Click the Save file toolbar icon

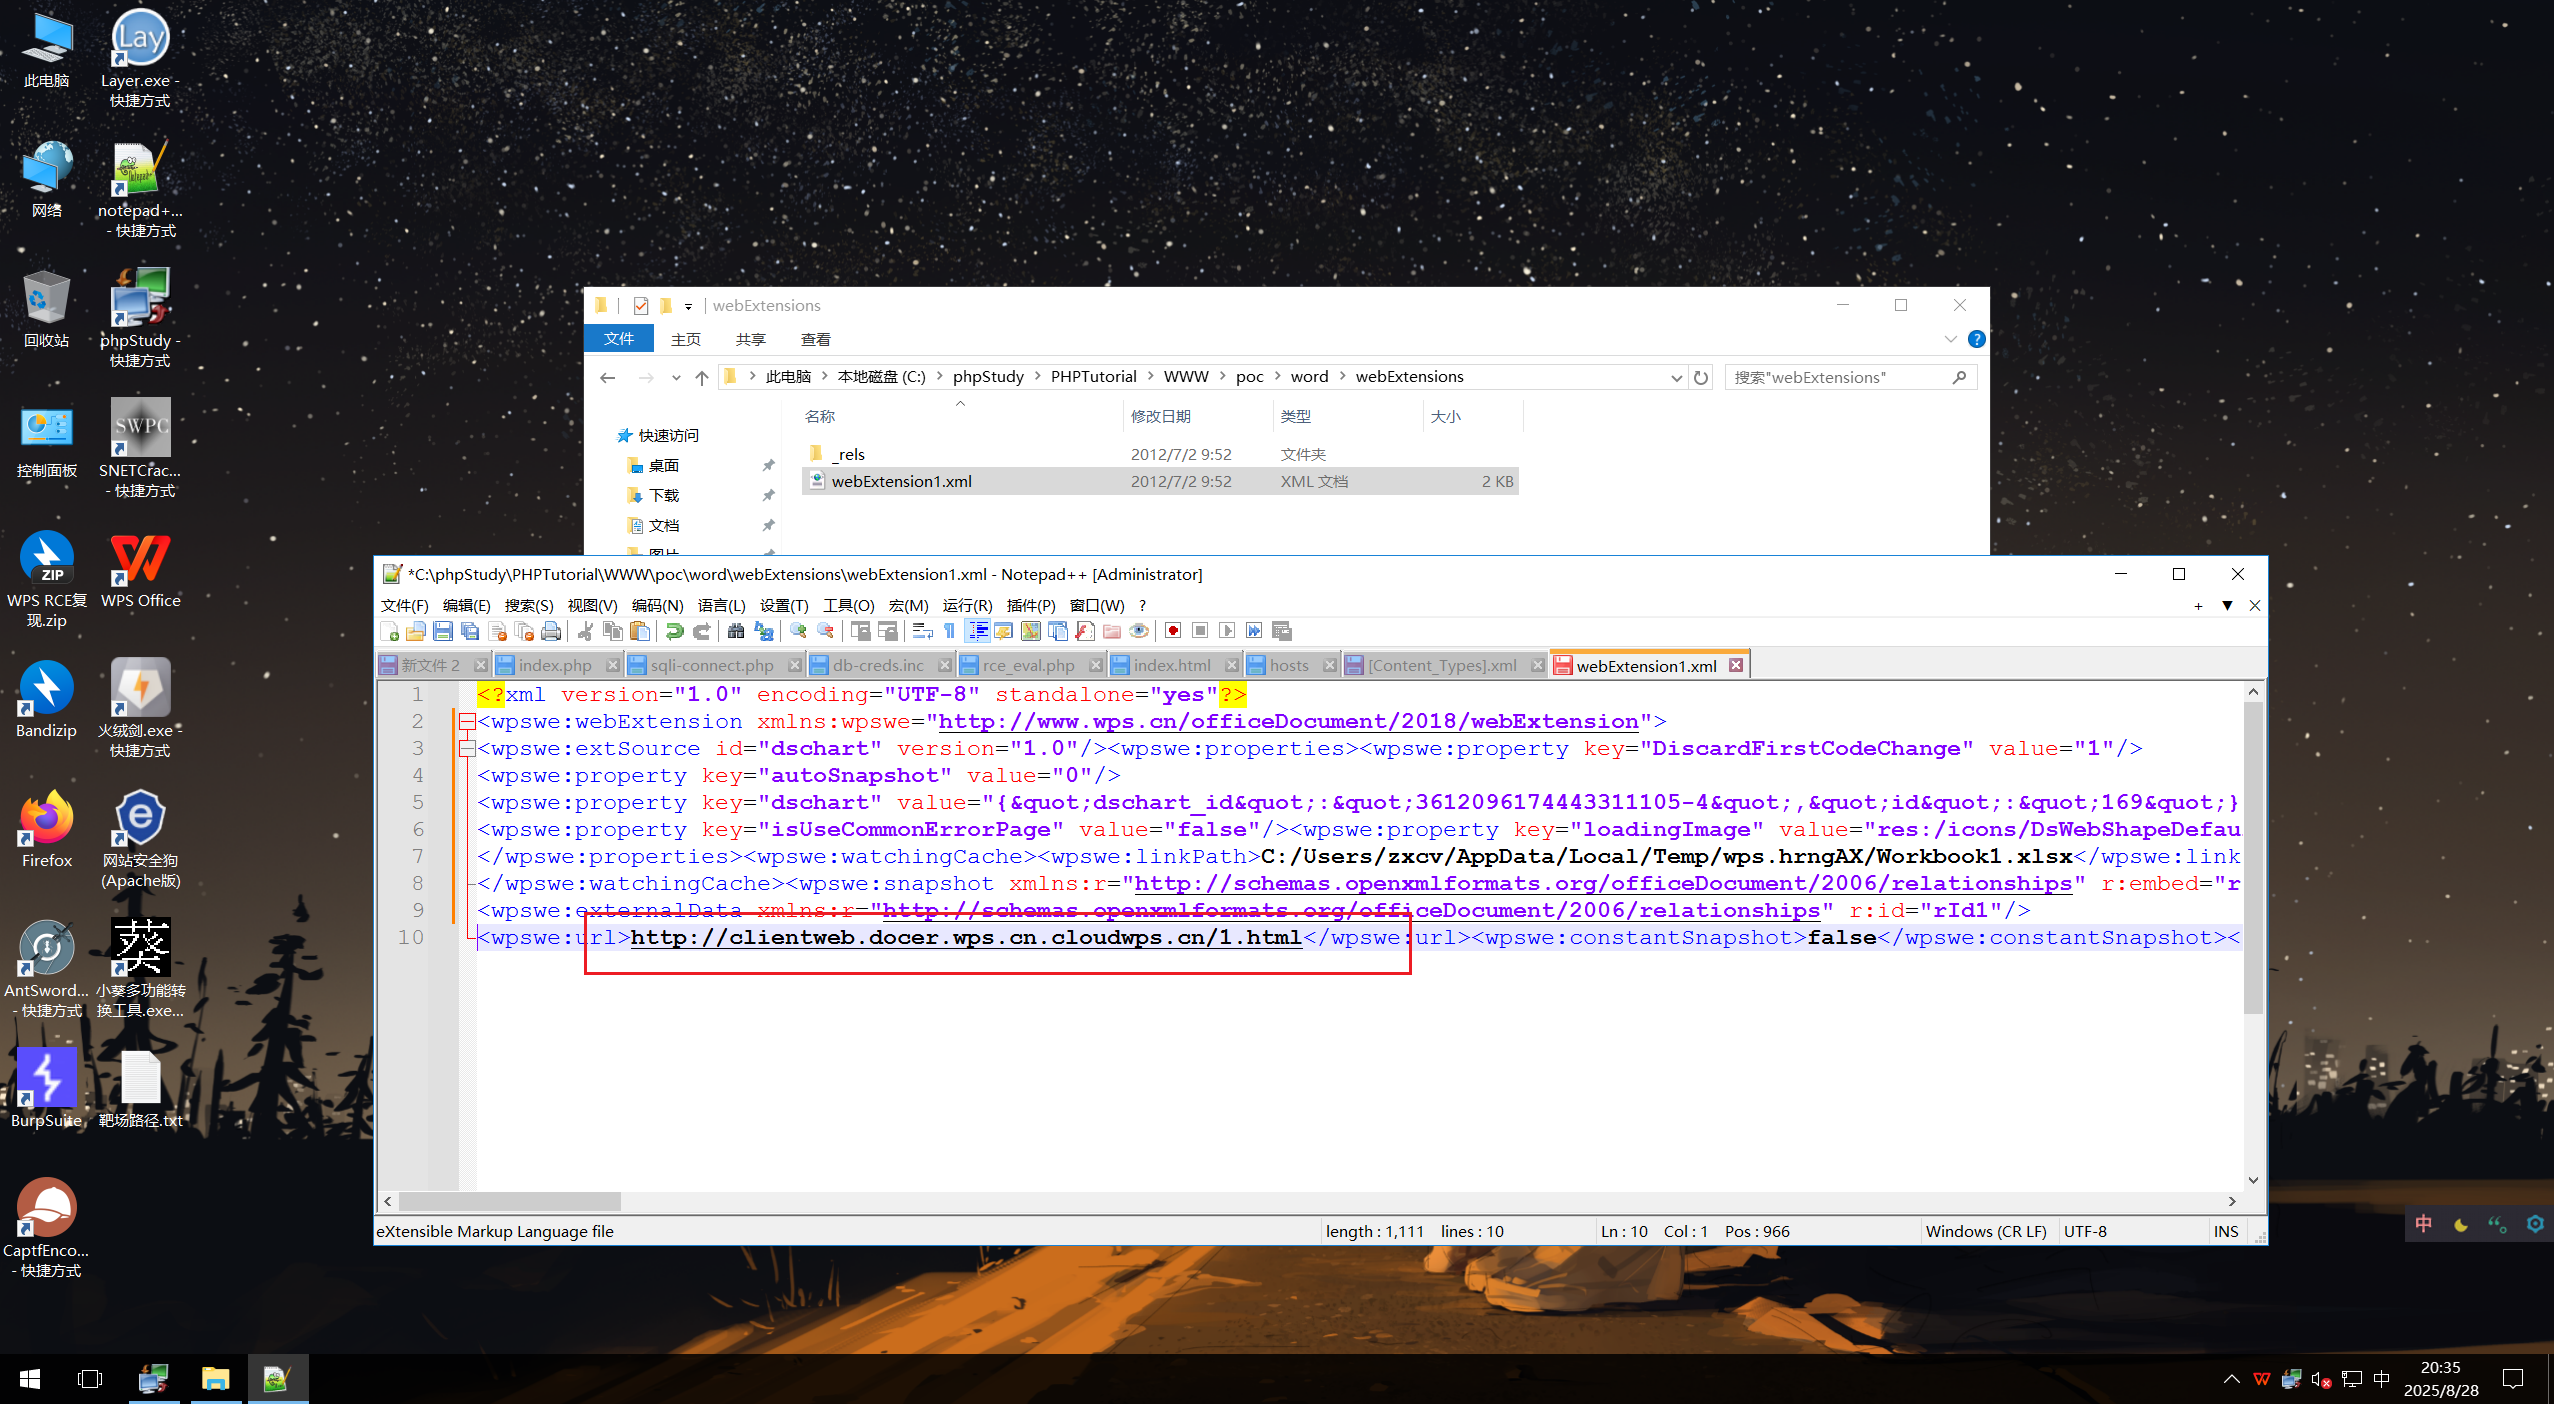[443, 631]
